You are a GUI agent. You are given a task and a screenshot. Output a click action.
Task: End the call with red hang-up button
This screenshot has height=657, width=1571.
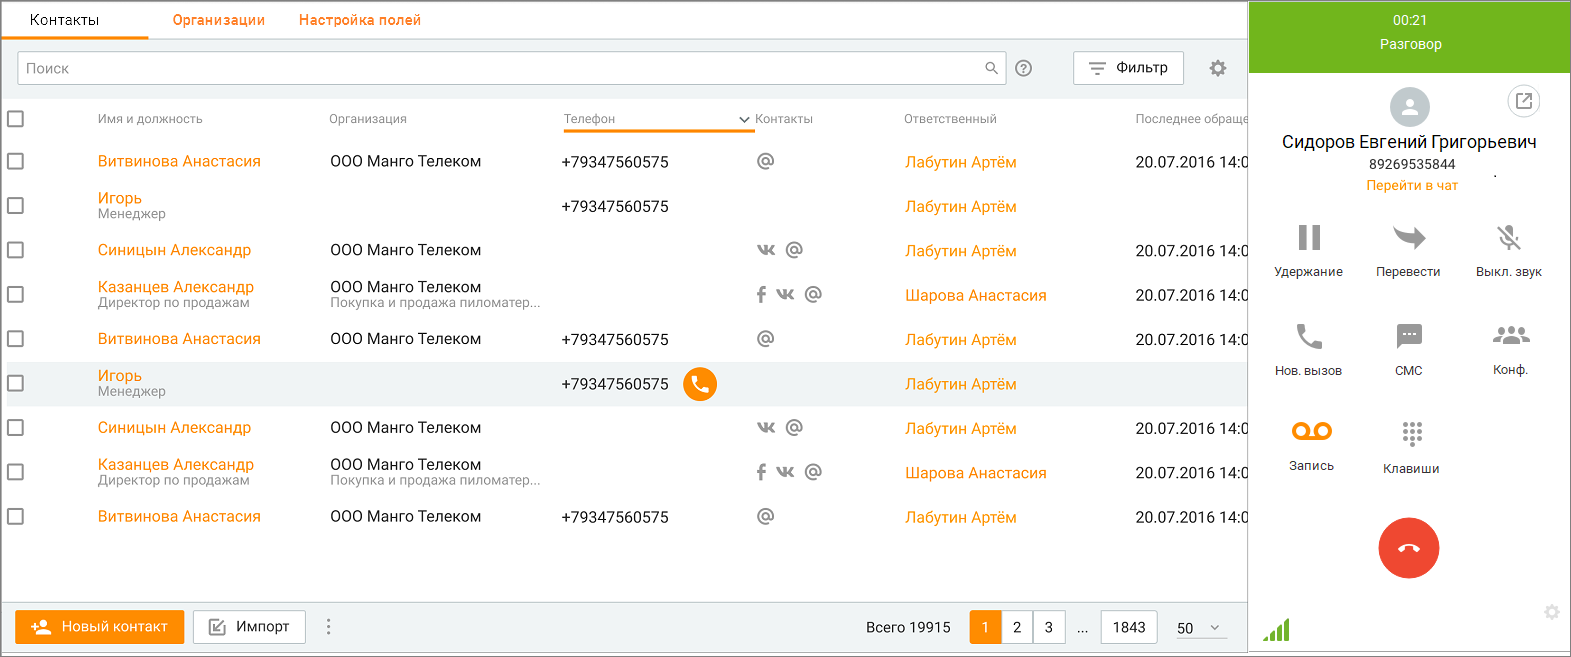click(1409, 548)
